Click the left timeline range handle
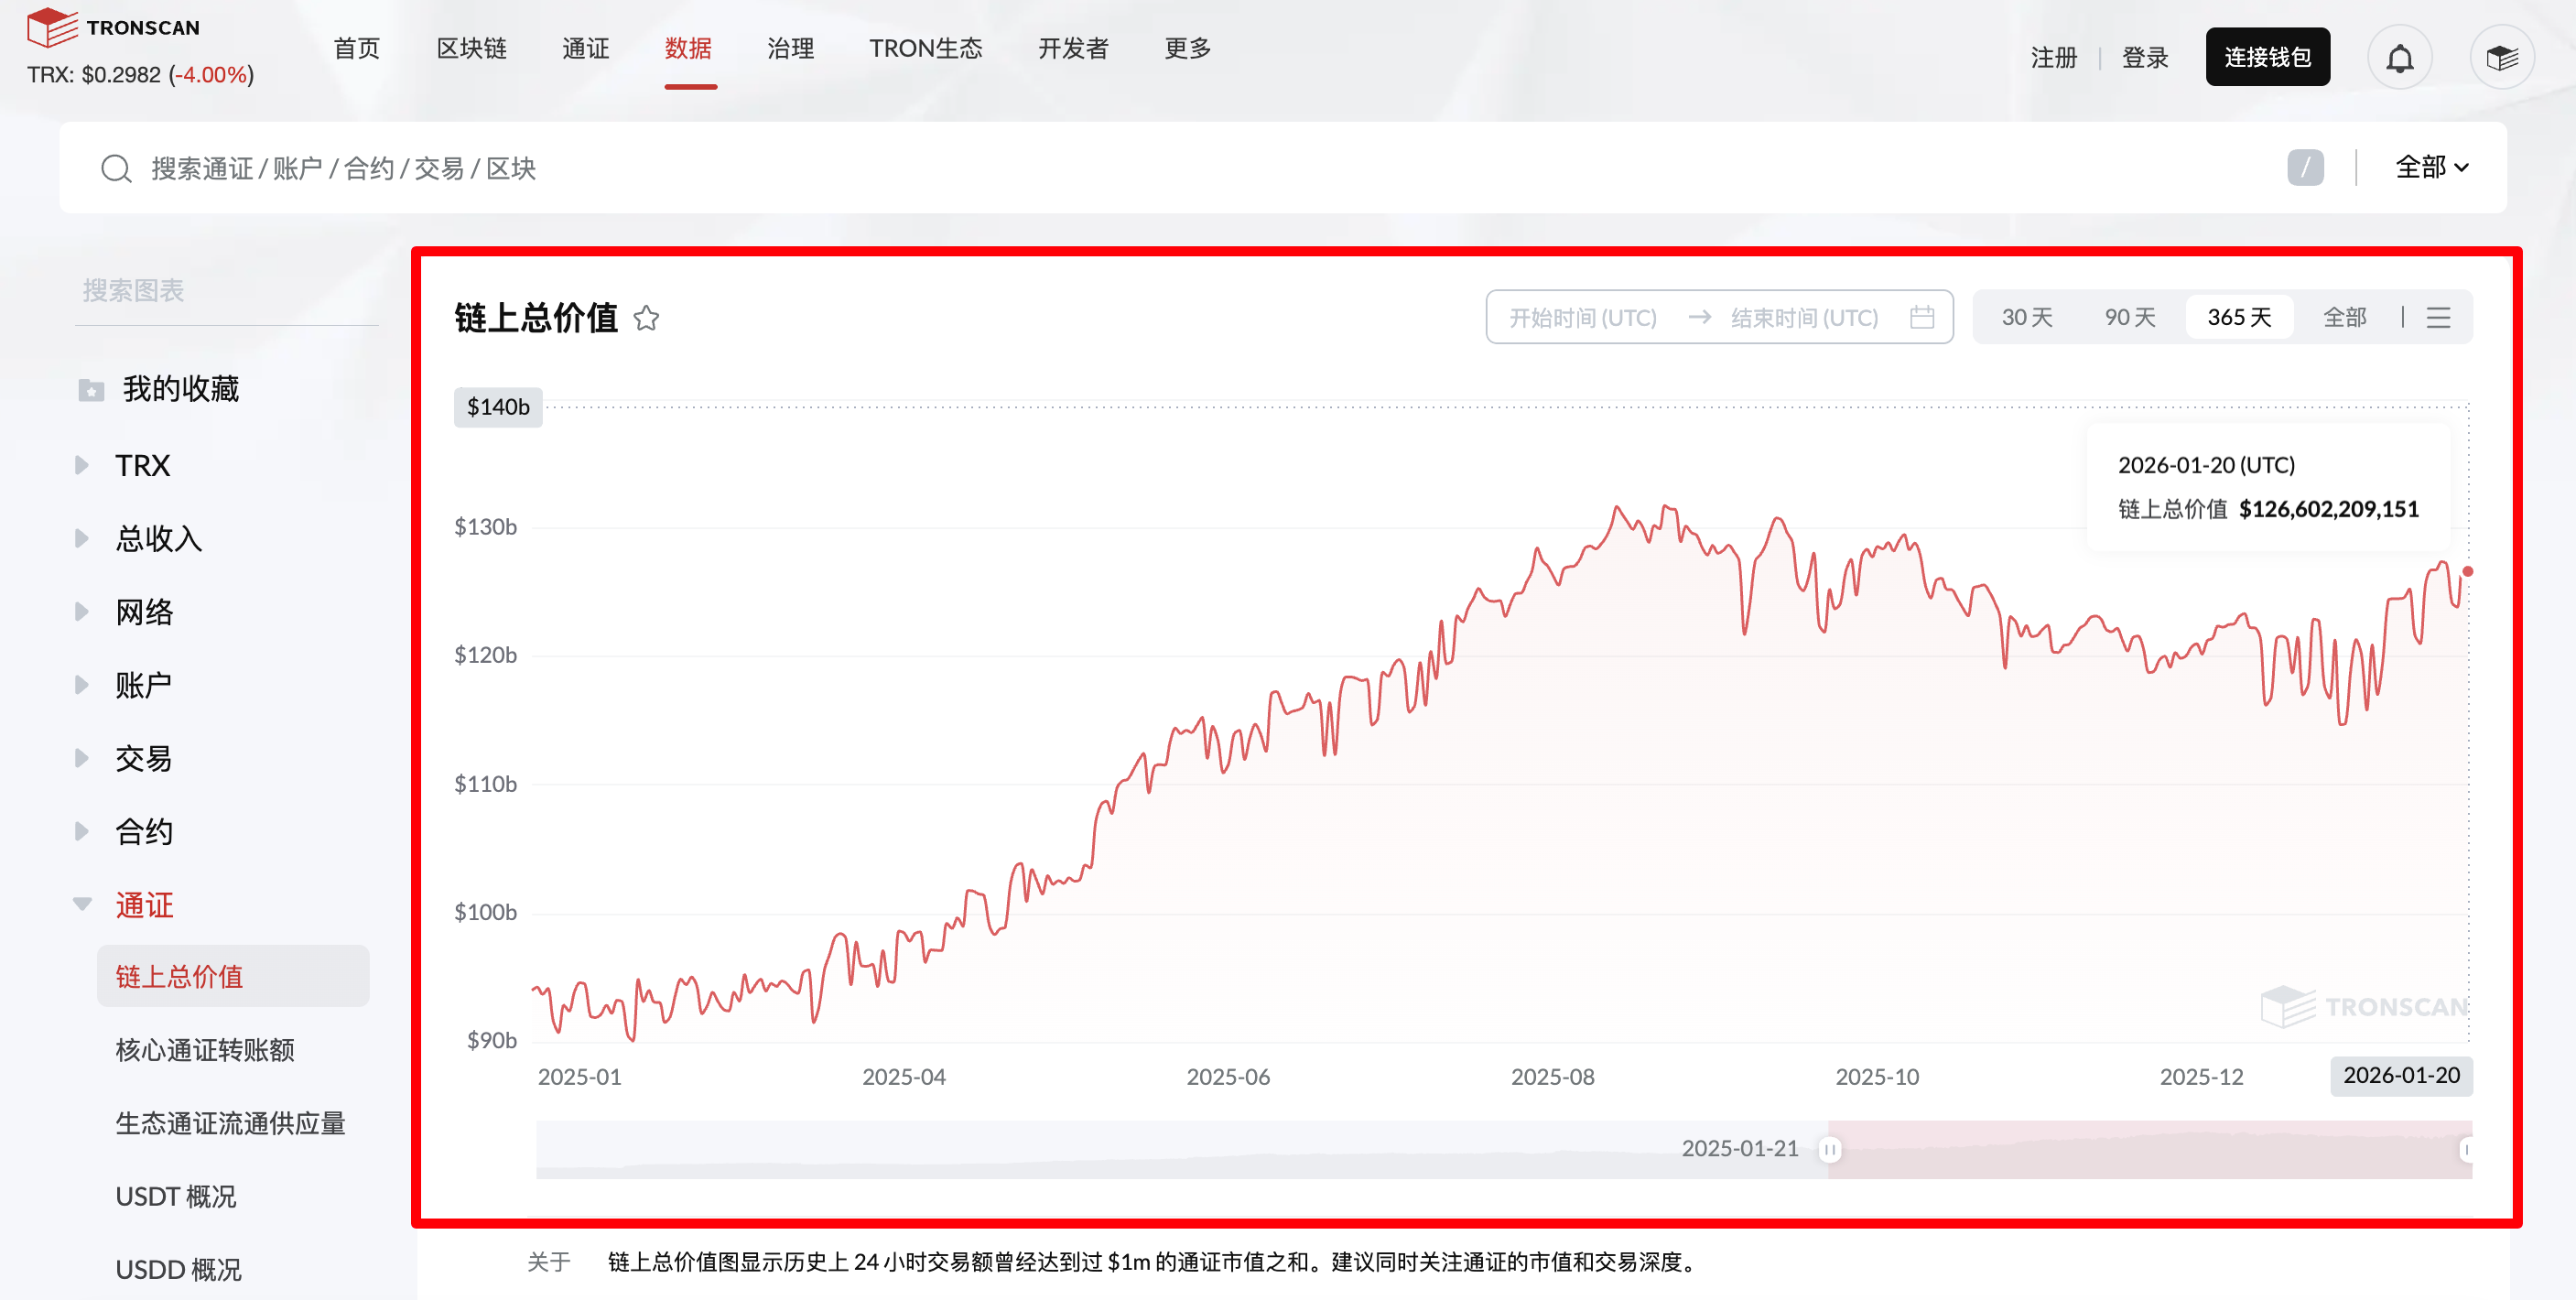 (1829, 1150)
